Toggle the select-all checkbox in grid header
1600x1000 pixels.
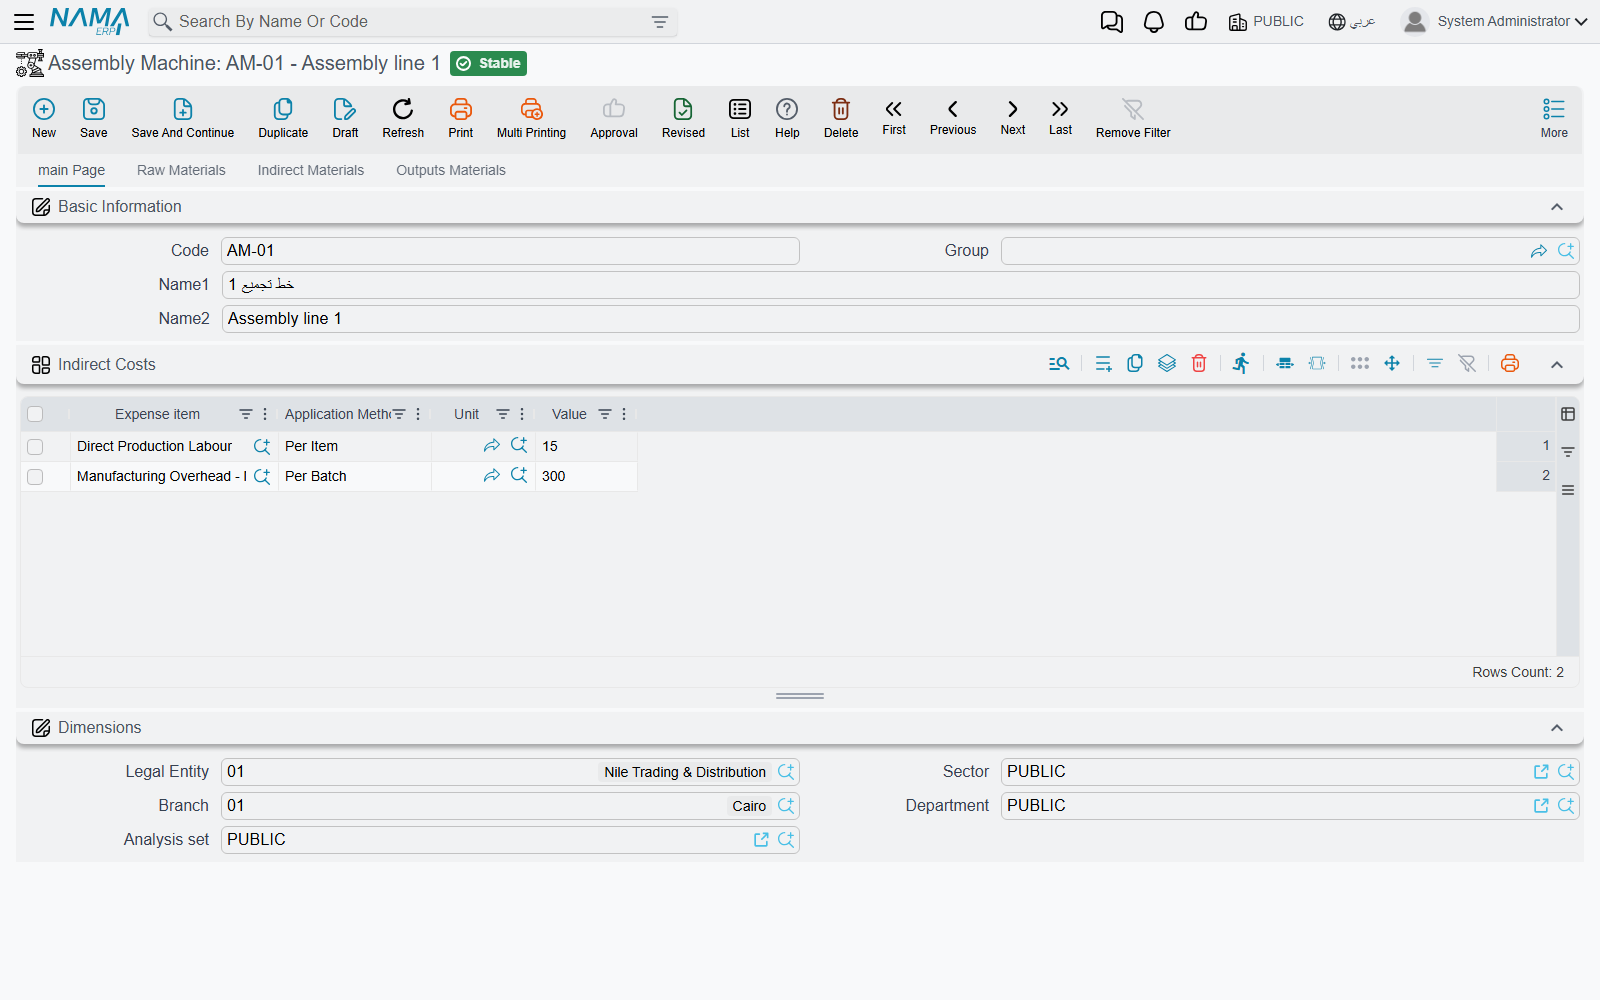coord(35,414)
